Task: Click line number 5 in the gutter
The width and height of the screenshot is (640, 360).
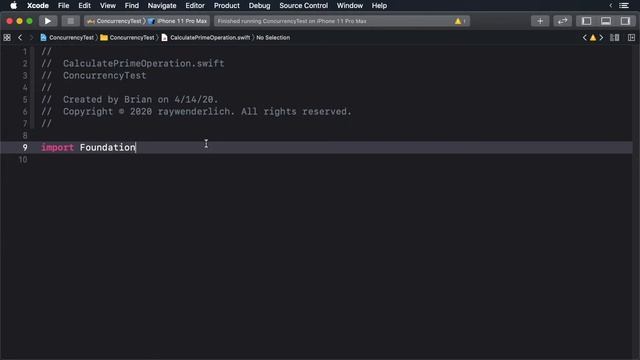Action: [x=25, y=100]
